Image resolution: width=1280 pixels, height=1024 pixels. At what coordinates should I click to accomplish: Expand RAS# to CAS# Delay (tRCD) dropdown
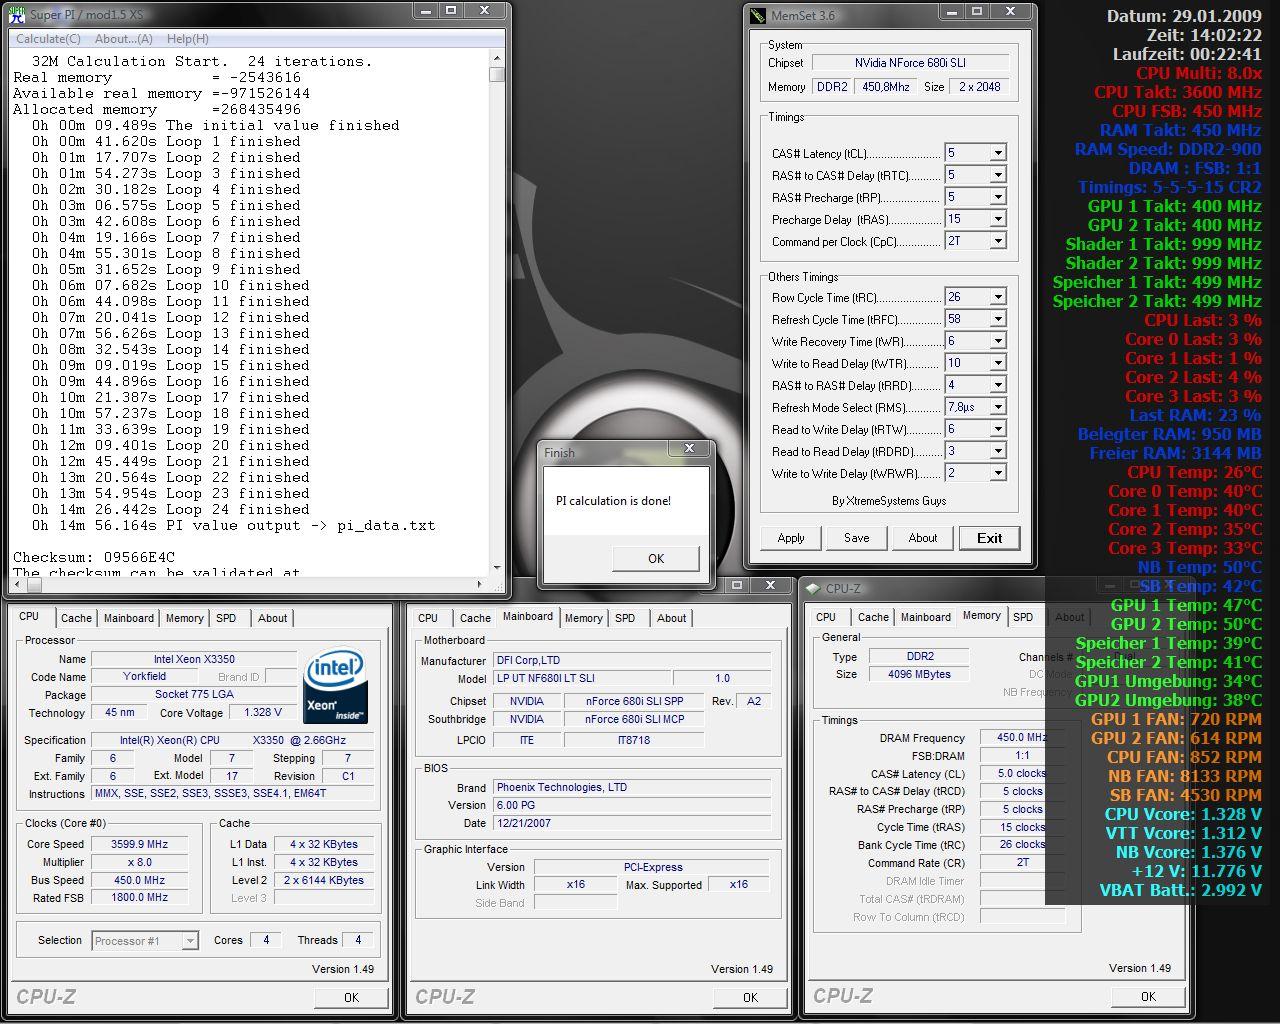tap(997, 175)
